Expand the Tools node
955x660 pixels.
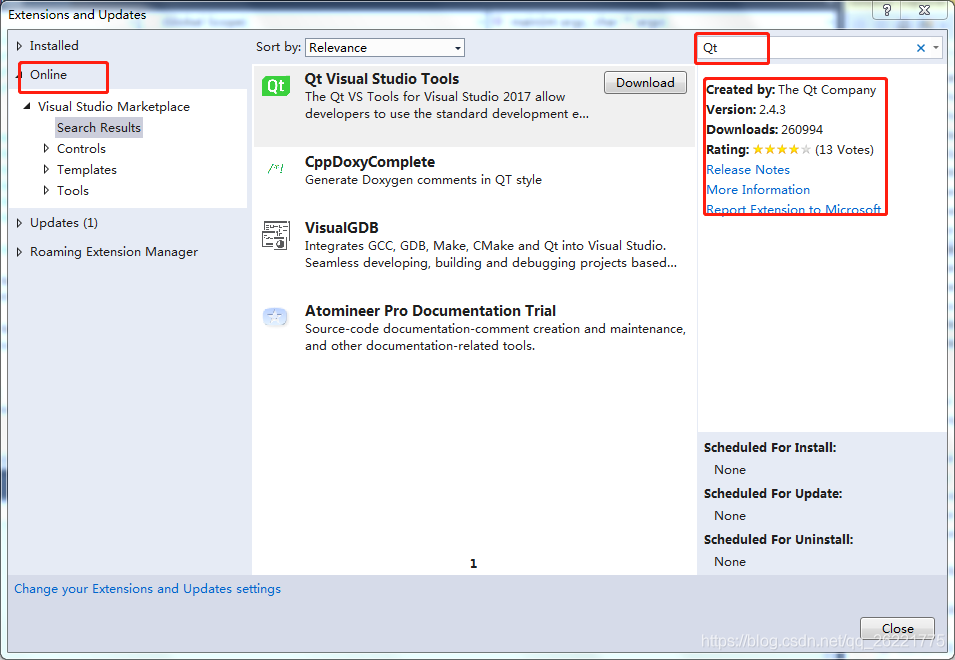click(46, 191)
